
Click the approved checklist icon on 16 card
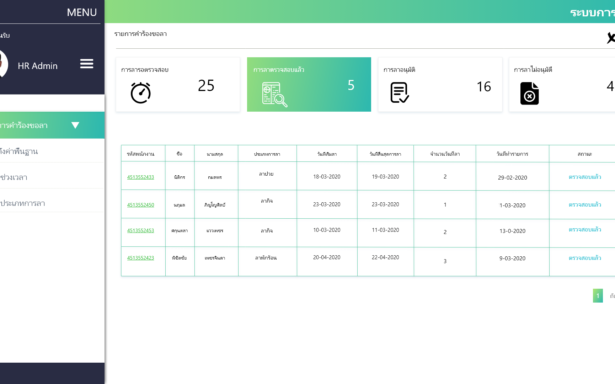pos(400,93)
